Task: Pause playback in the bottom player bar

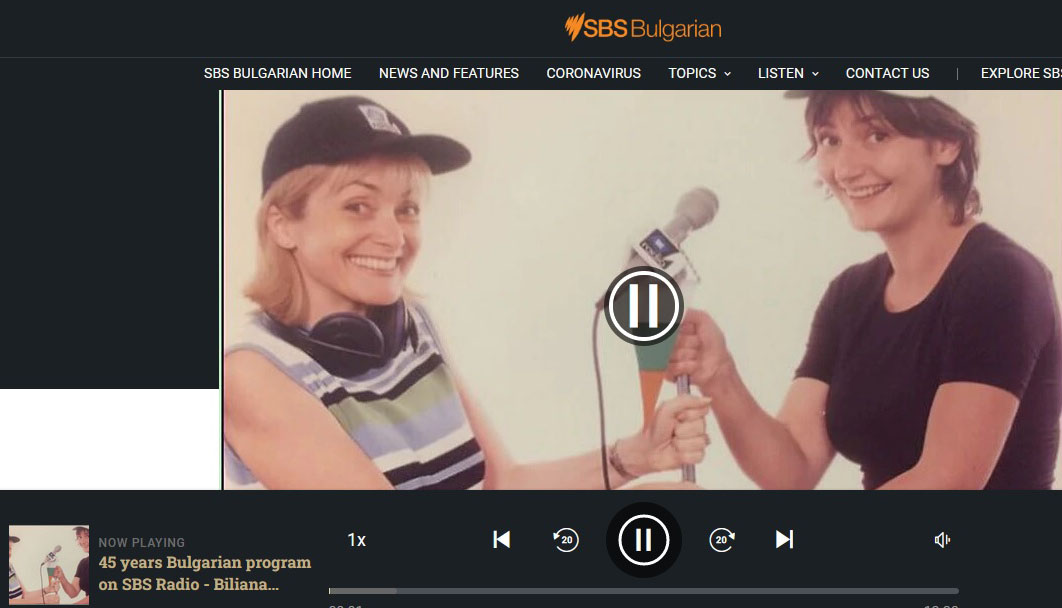Action: click(643, 540)
